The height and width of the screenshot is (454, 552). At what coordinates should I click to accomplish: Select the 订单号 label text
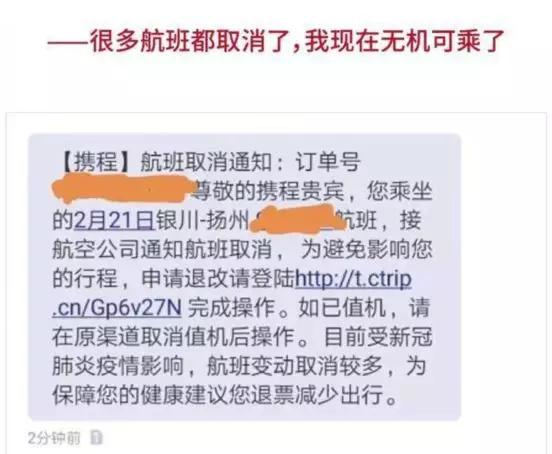(x=328, y=162)
